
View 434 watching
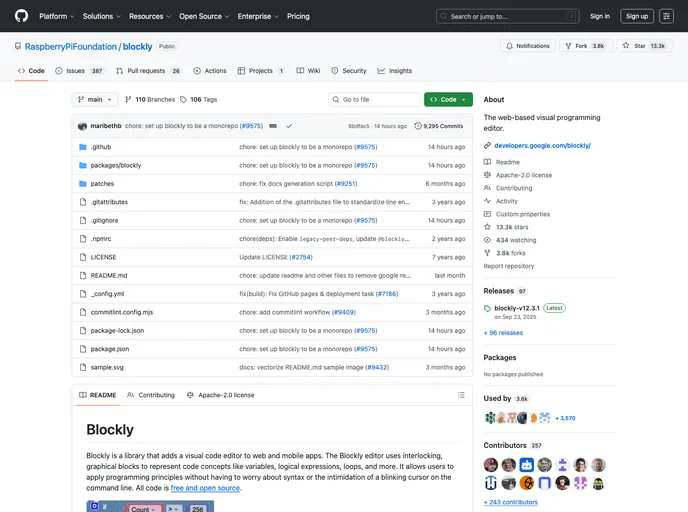(x=516, y=240)
